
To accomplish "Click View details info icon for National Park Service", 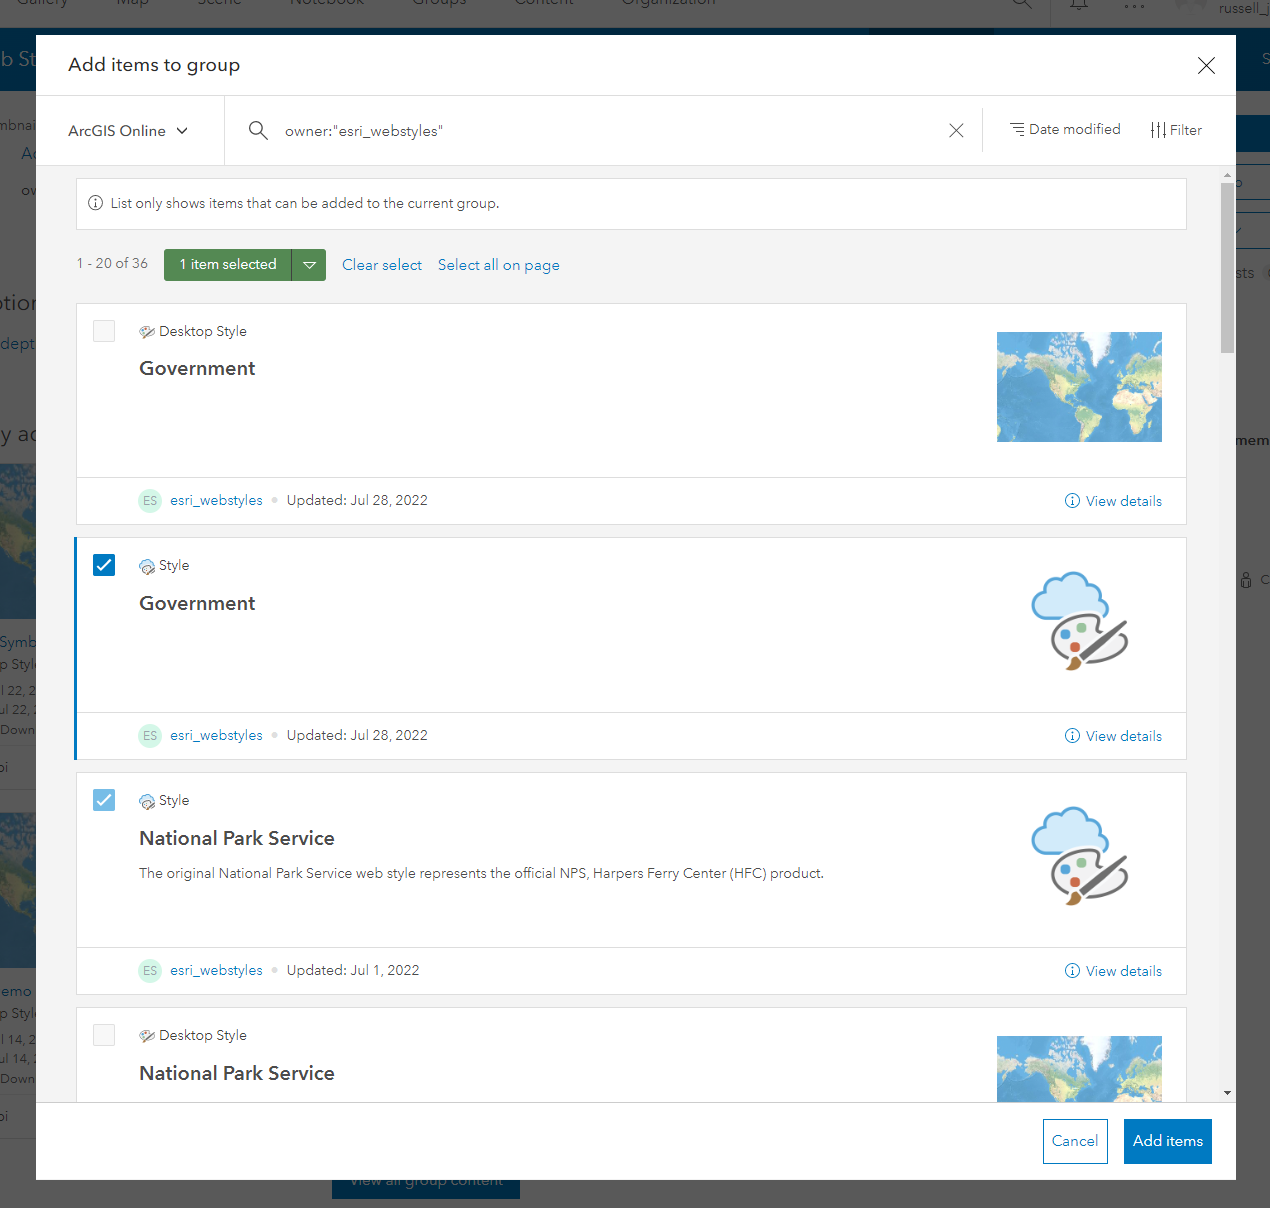I will click(x=1071, y=971).
